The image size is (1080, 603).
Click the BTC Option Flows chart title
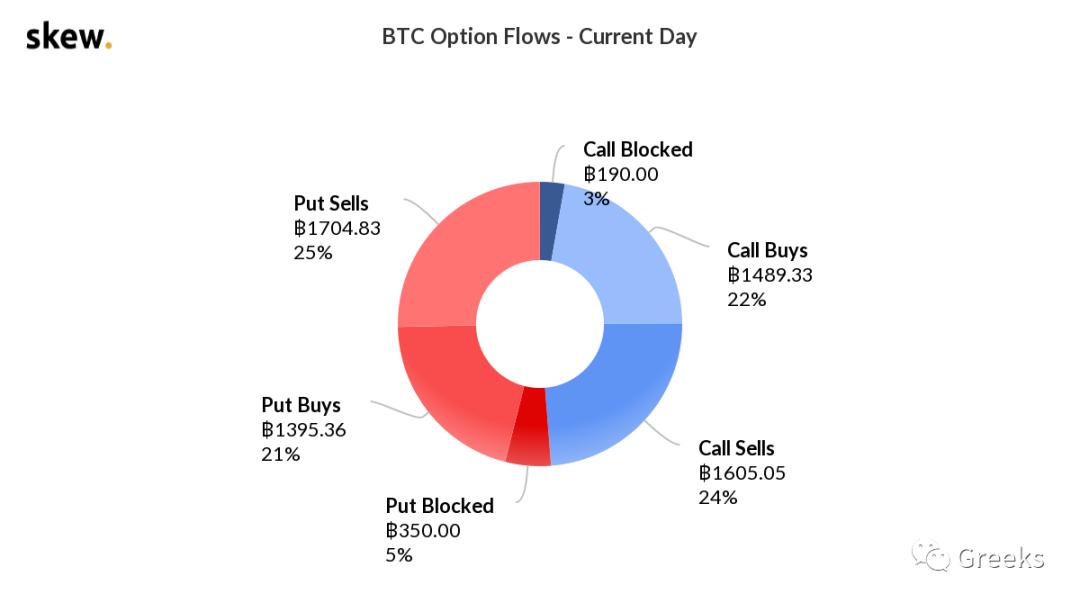pyautogui.click(x=539, y=37)
